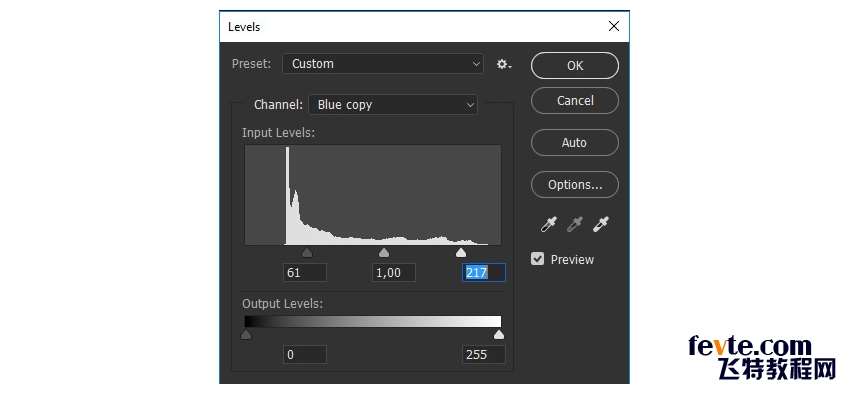Select the black point eyedropper
The width and height of the screenshot is (850, 394).
(549, 224)
